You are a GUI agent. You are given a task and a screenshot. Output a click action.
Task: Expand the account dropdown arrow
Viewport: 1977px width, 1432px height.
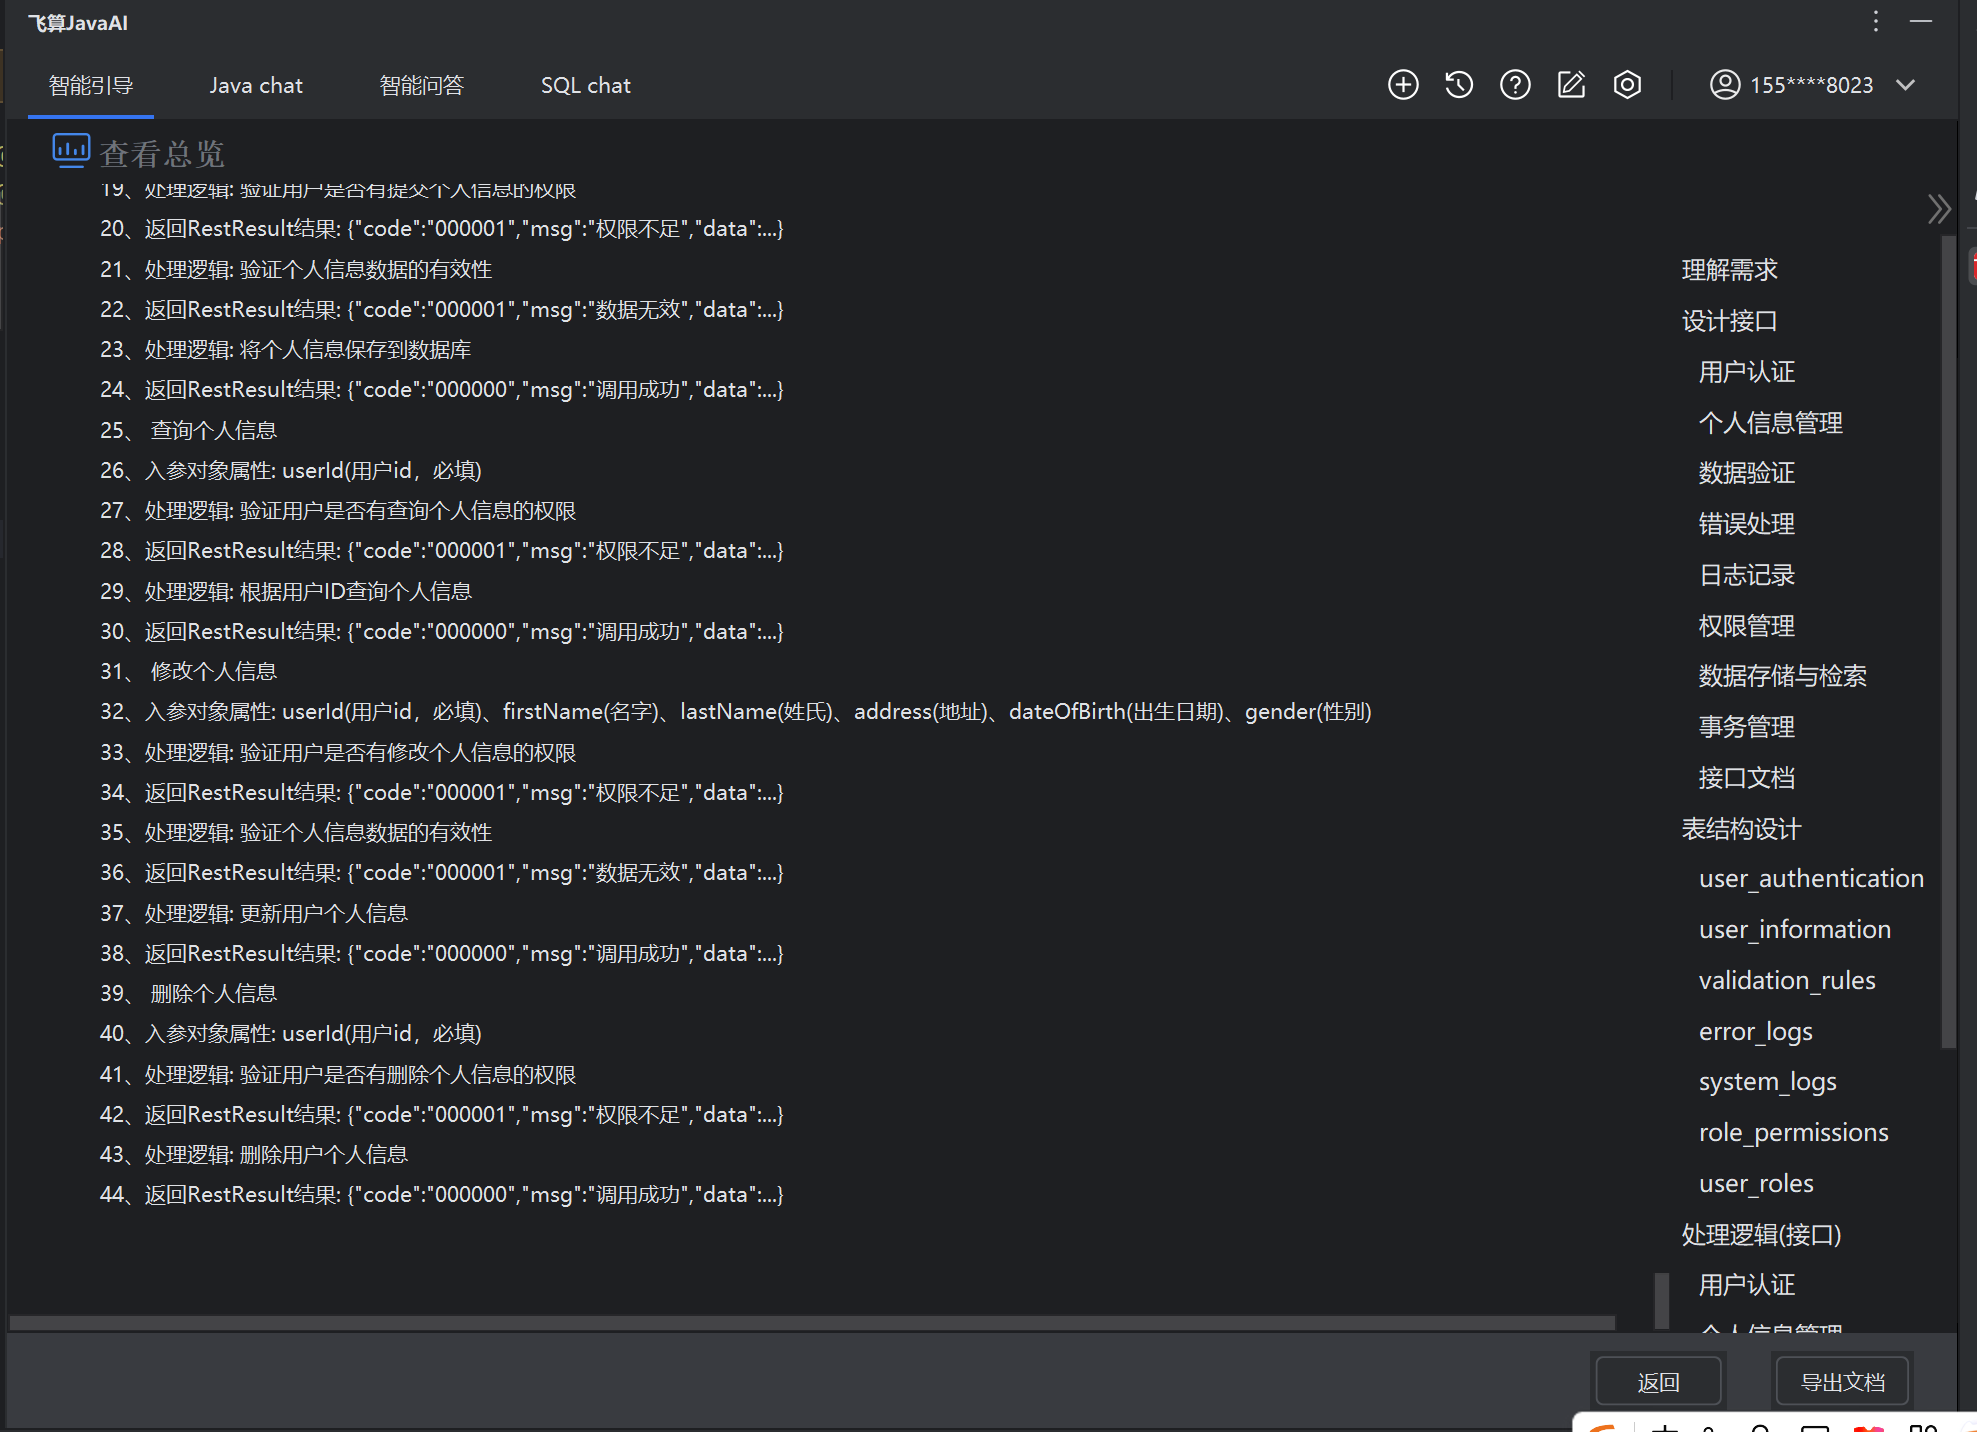1906,85
